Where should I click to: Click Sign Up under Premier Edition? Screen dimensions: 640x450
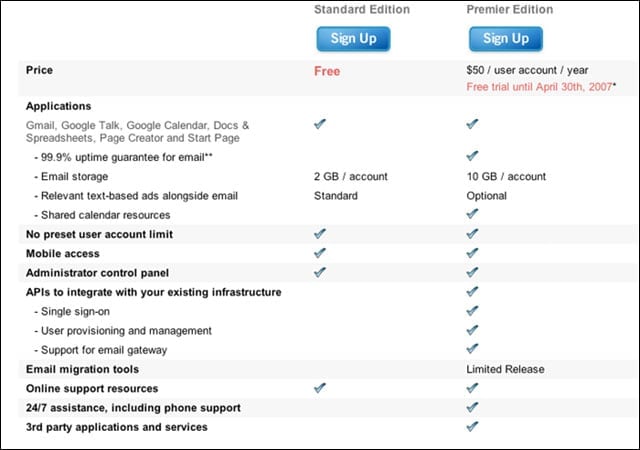click(506, 39)
